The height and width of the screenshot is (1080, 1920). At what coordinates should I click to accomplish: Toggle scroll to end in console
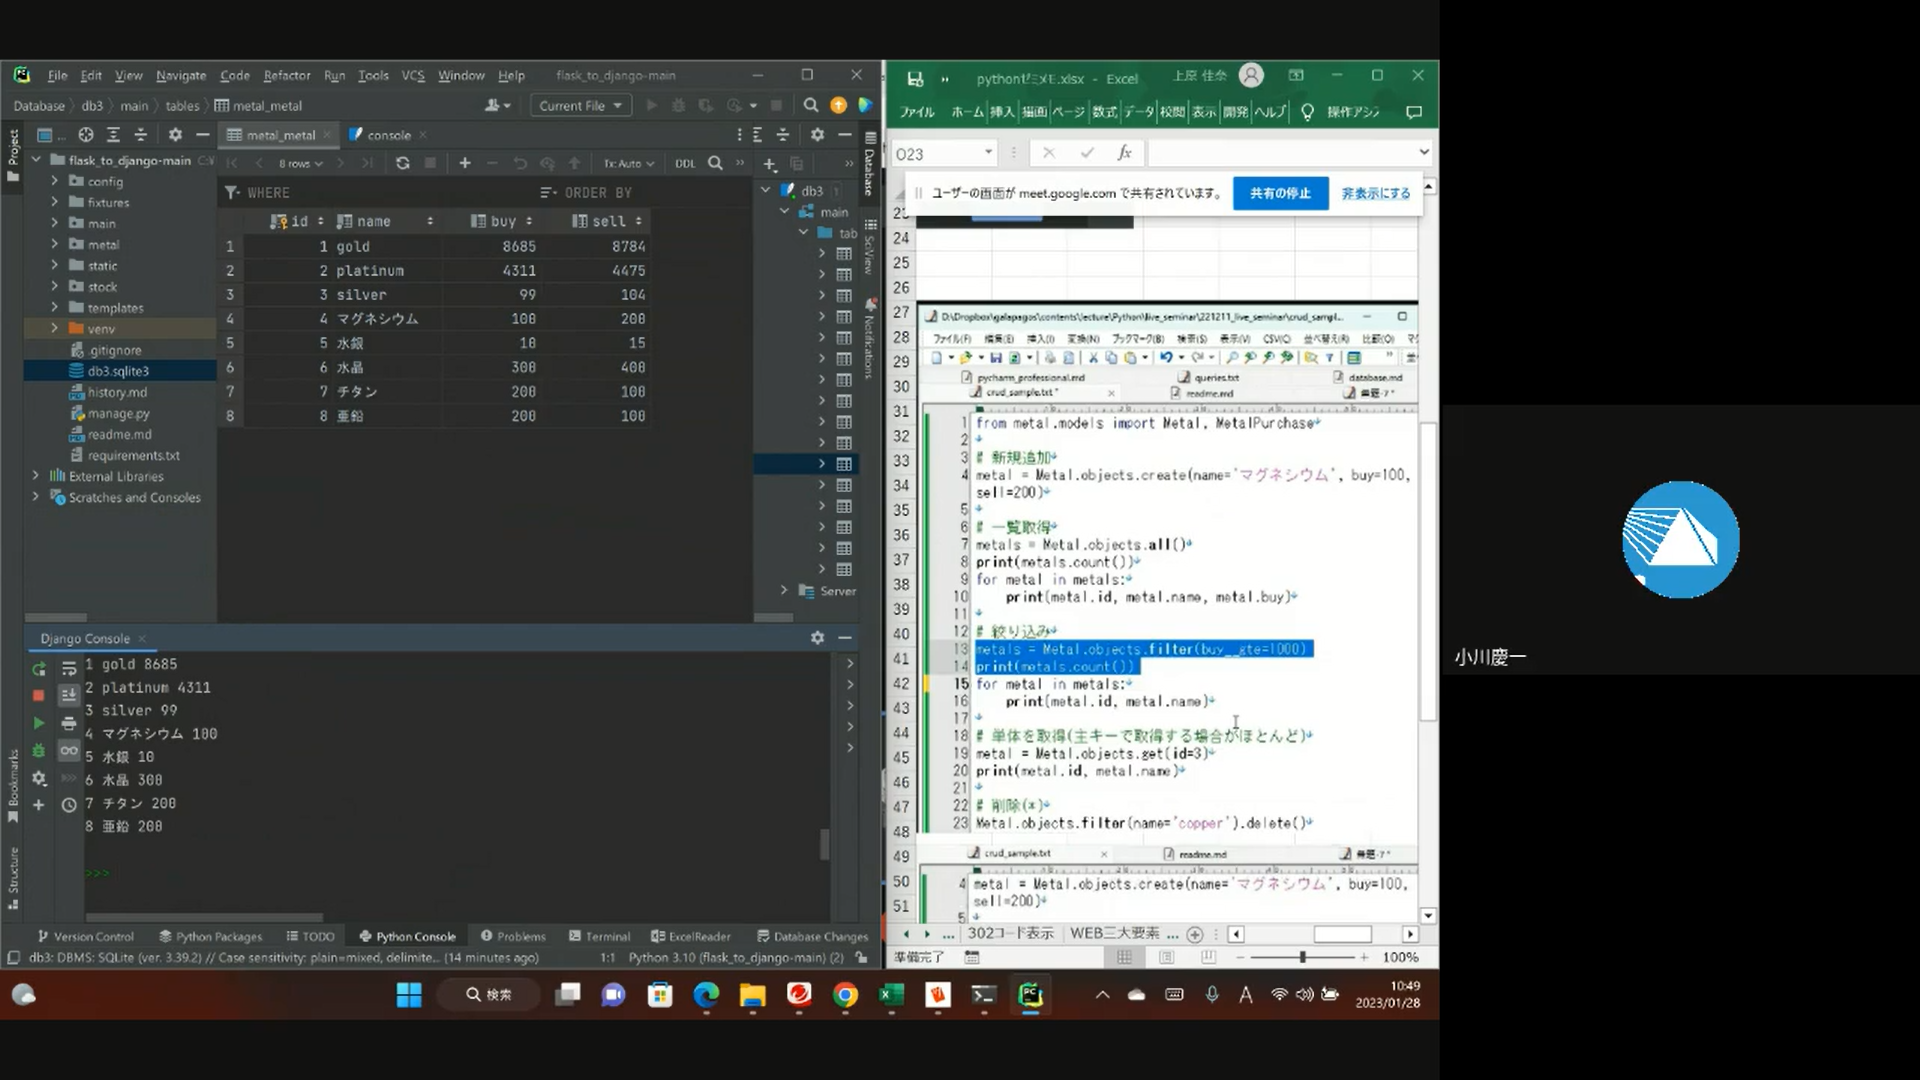pos(69,695)
